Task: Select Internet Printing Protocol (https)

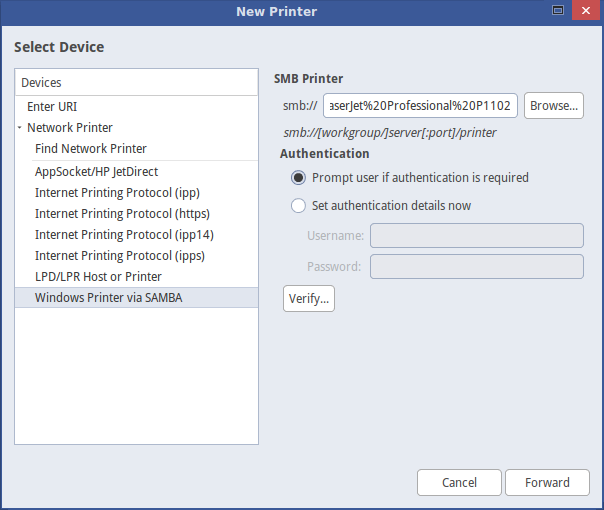Action: (122, 213)
